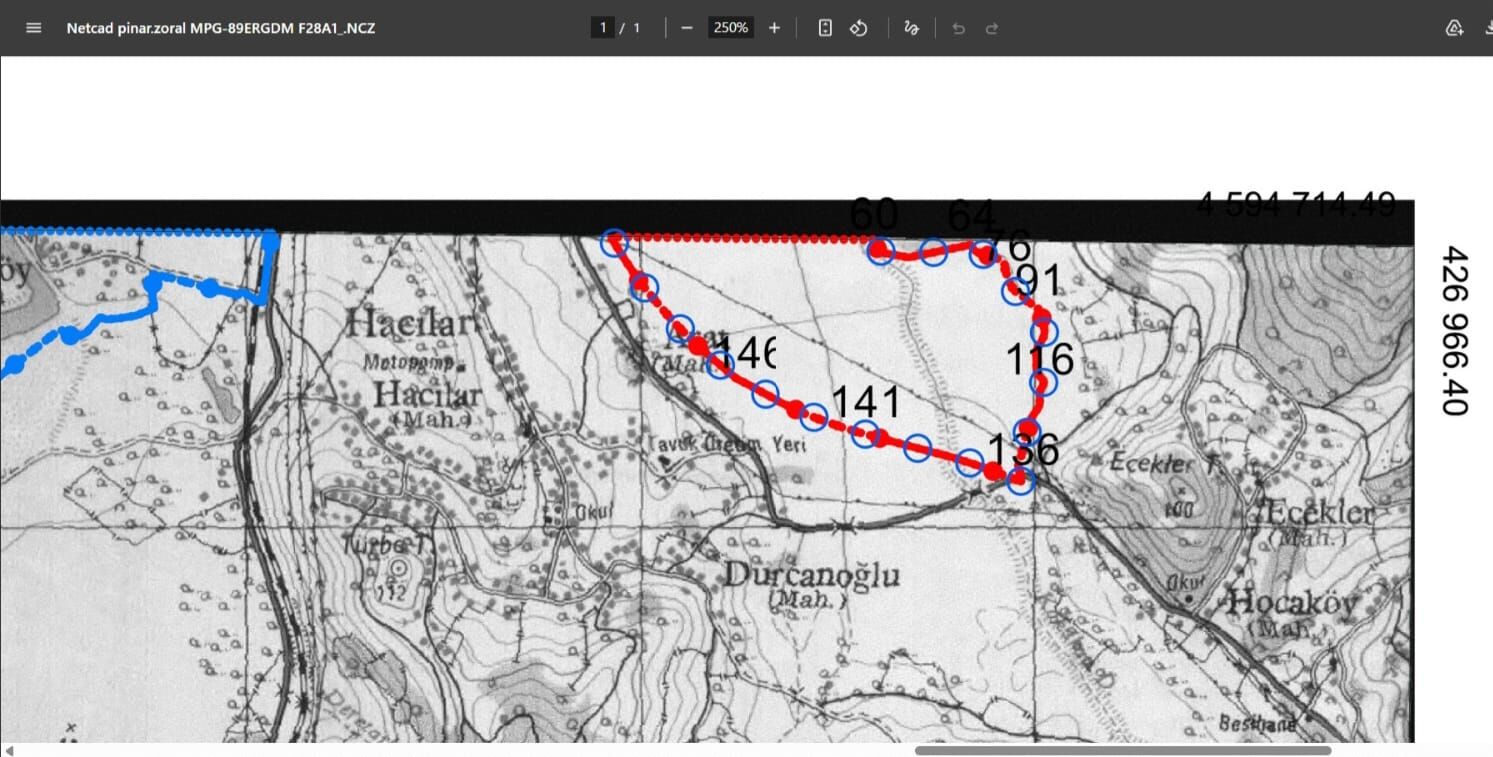Save the PDF to Google Drive
The width and height of the screenshot is (1493, 757).
pos(1455,28)
